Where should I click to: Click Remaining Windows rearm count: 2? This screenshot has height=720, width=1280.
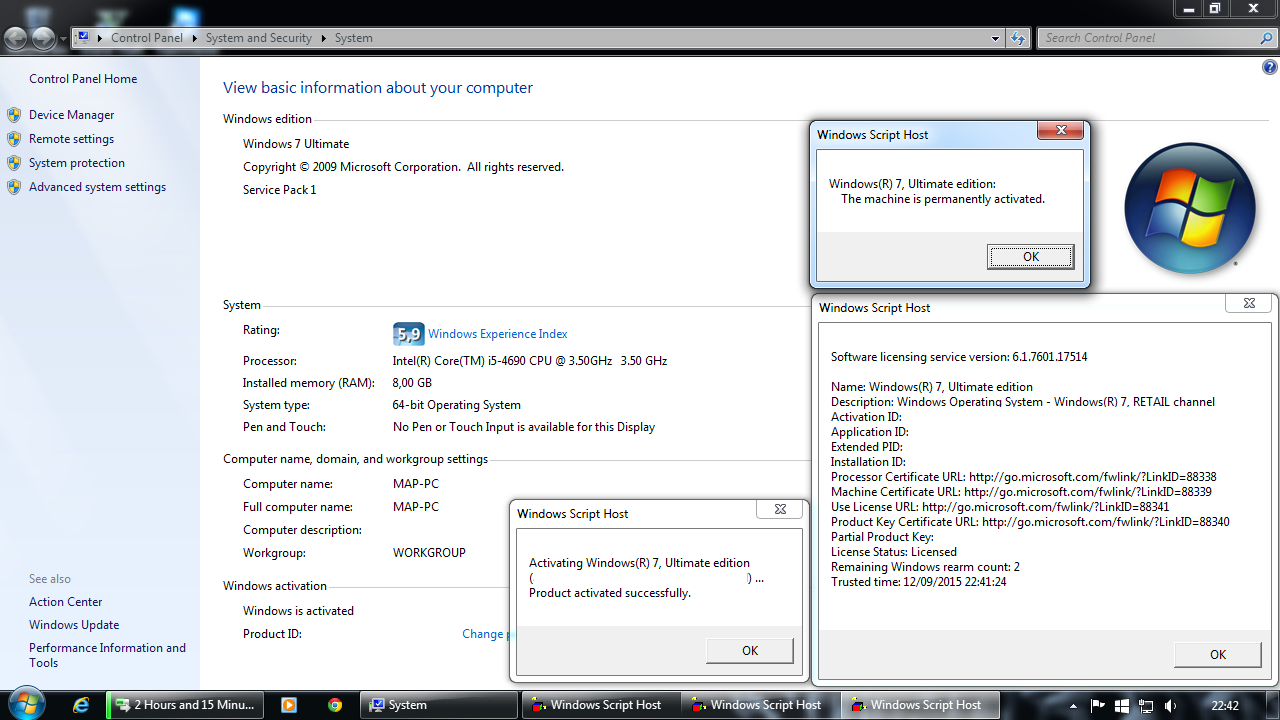[x=925, y=567]
